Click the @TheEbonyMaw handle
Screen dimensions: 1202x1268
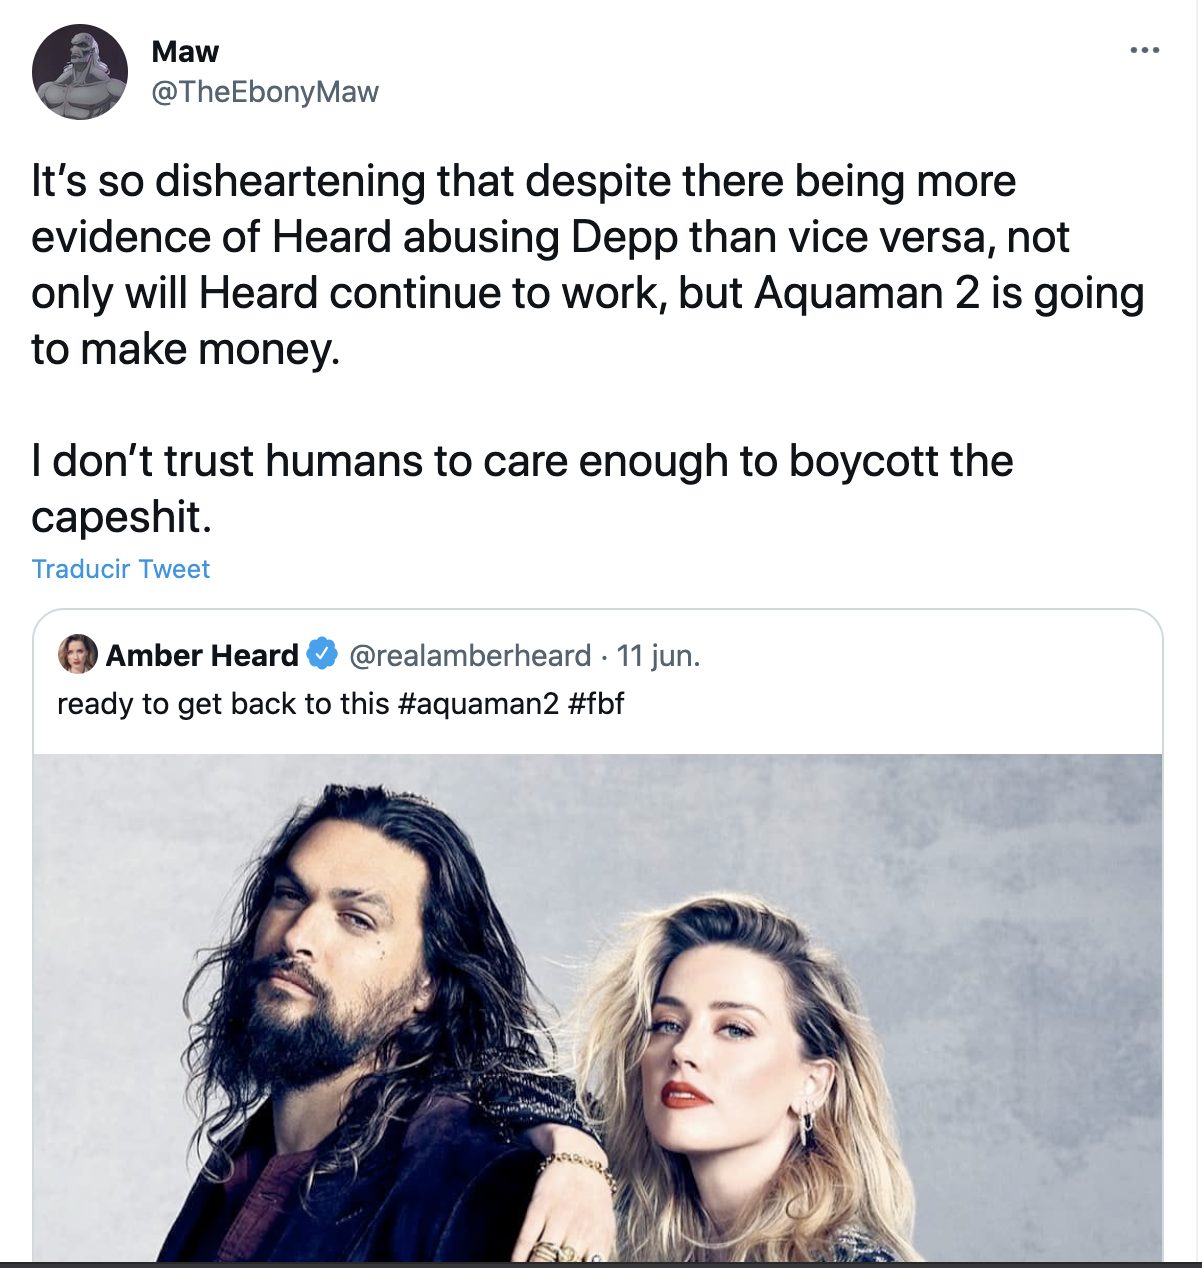click(265, 92)
